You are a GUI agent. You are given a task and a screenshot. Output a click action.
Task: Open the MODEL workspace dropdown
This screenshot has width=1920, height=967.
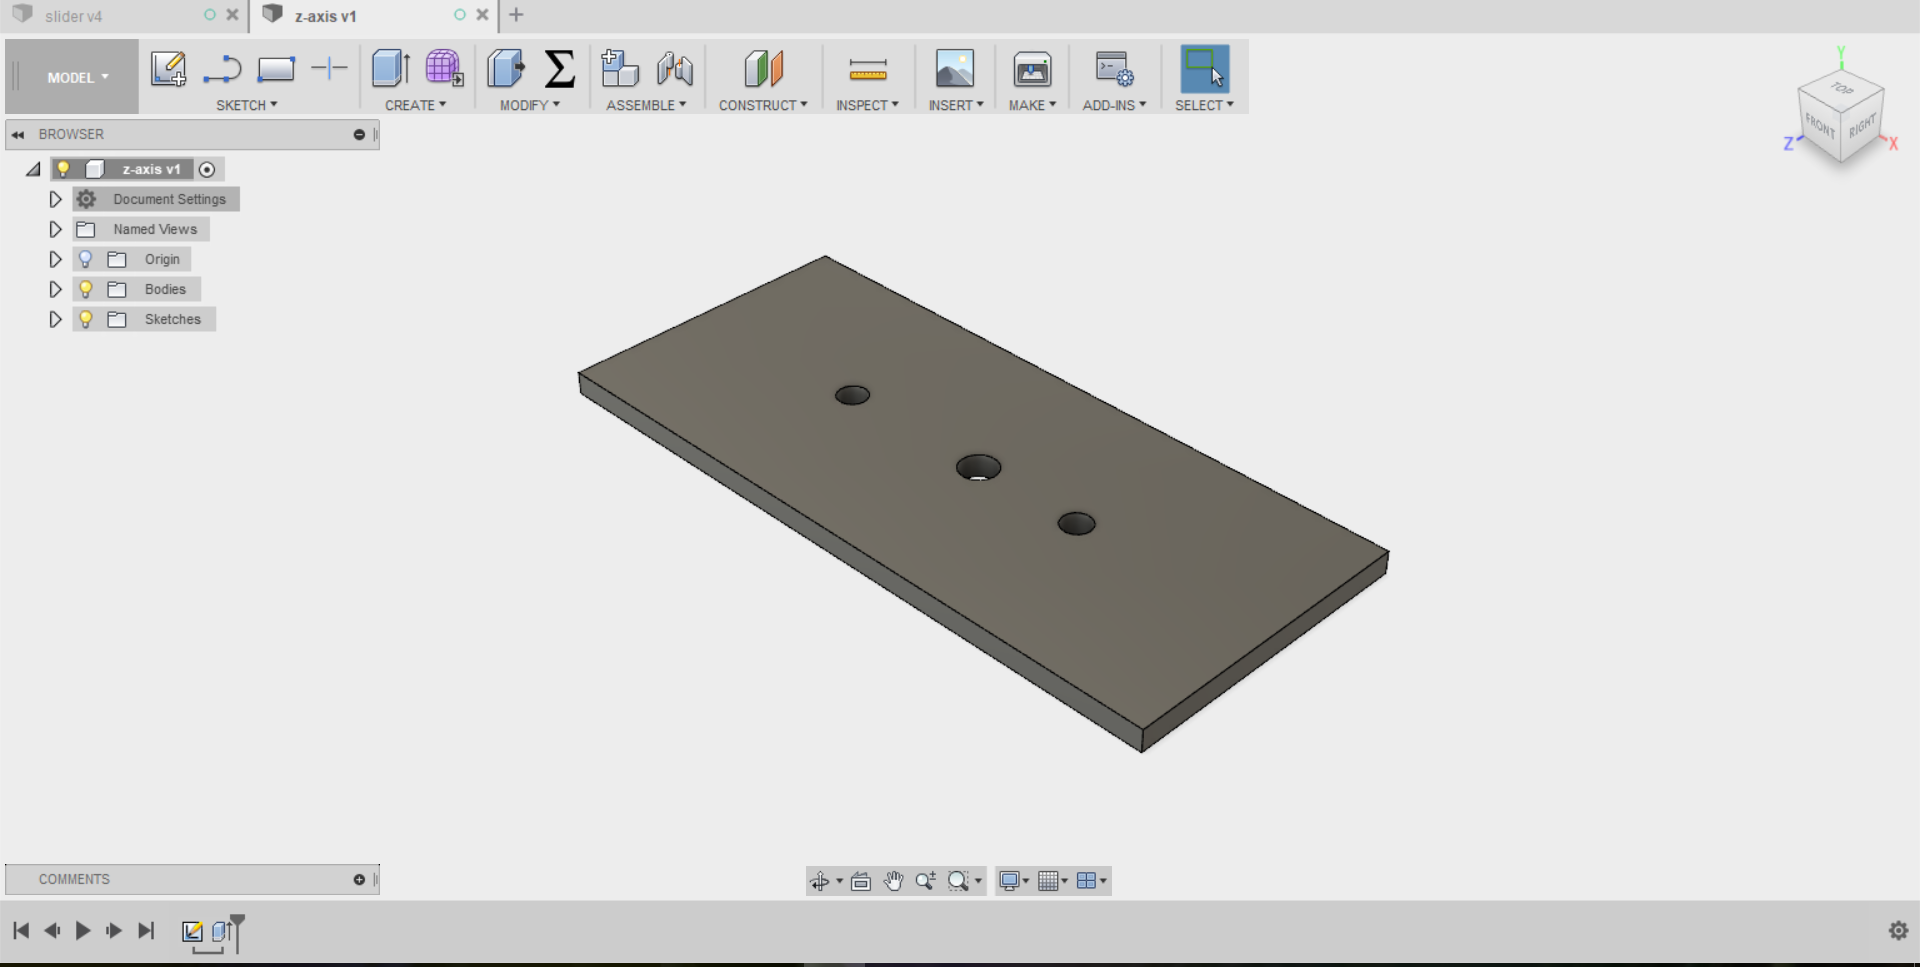coord(72,77)
